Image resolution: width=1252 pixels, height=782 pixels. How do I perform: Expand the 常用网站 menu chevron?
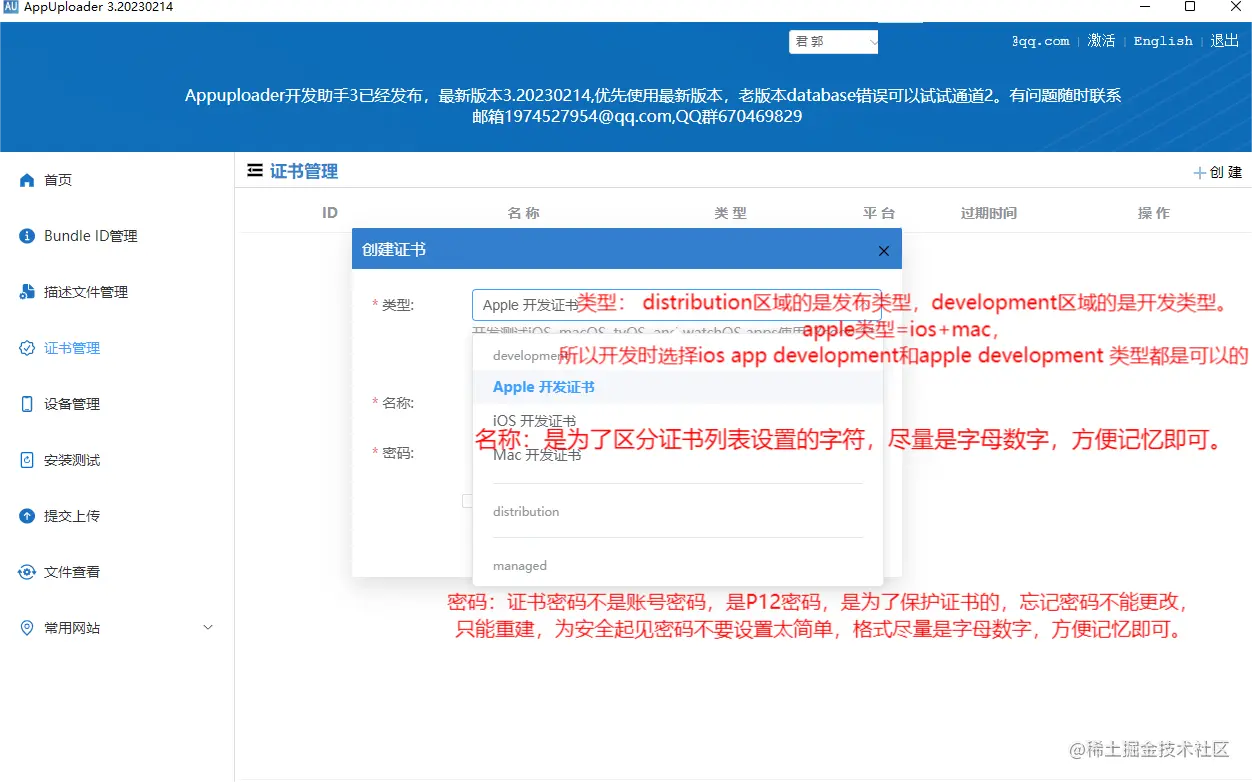pyautogui.click(x=208, y=627)
